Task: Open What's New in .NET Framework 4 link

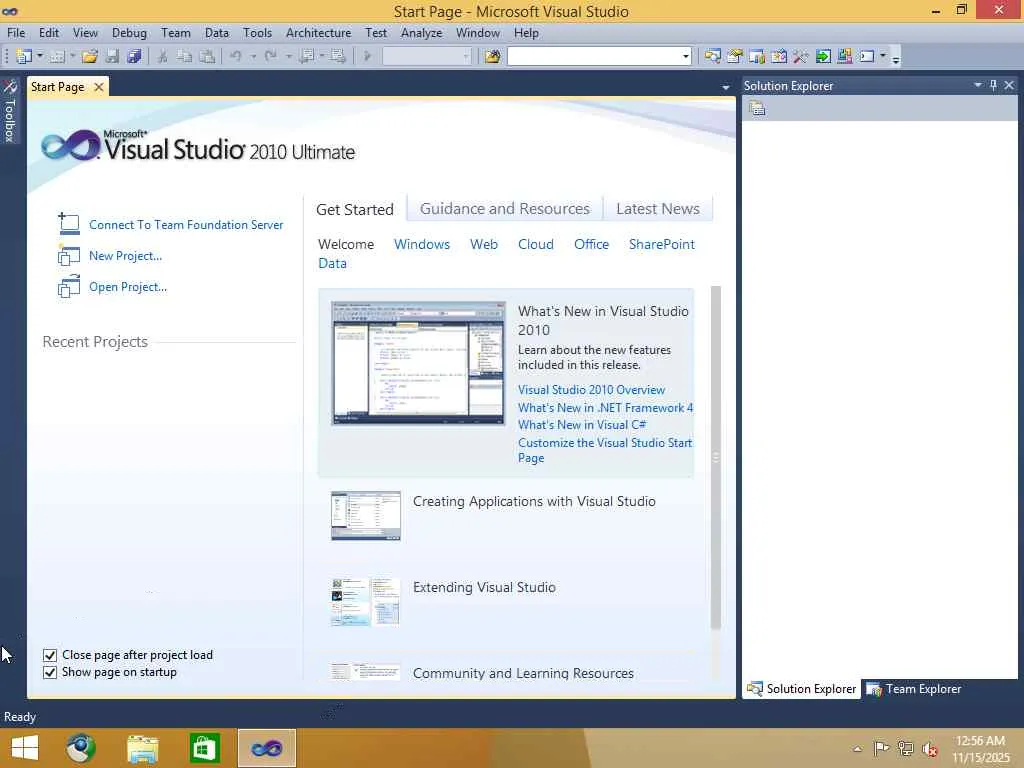Action: [x=605, y=408]
